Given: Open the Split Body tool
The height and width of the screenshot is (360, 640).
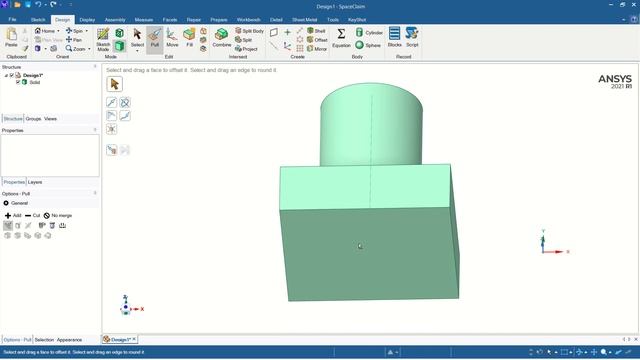Looking at the screenshot, I should tap(249, 31).
